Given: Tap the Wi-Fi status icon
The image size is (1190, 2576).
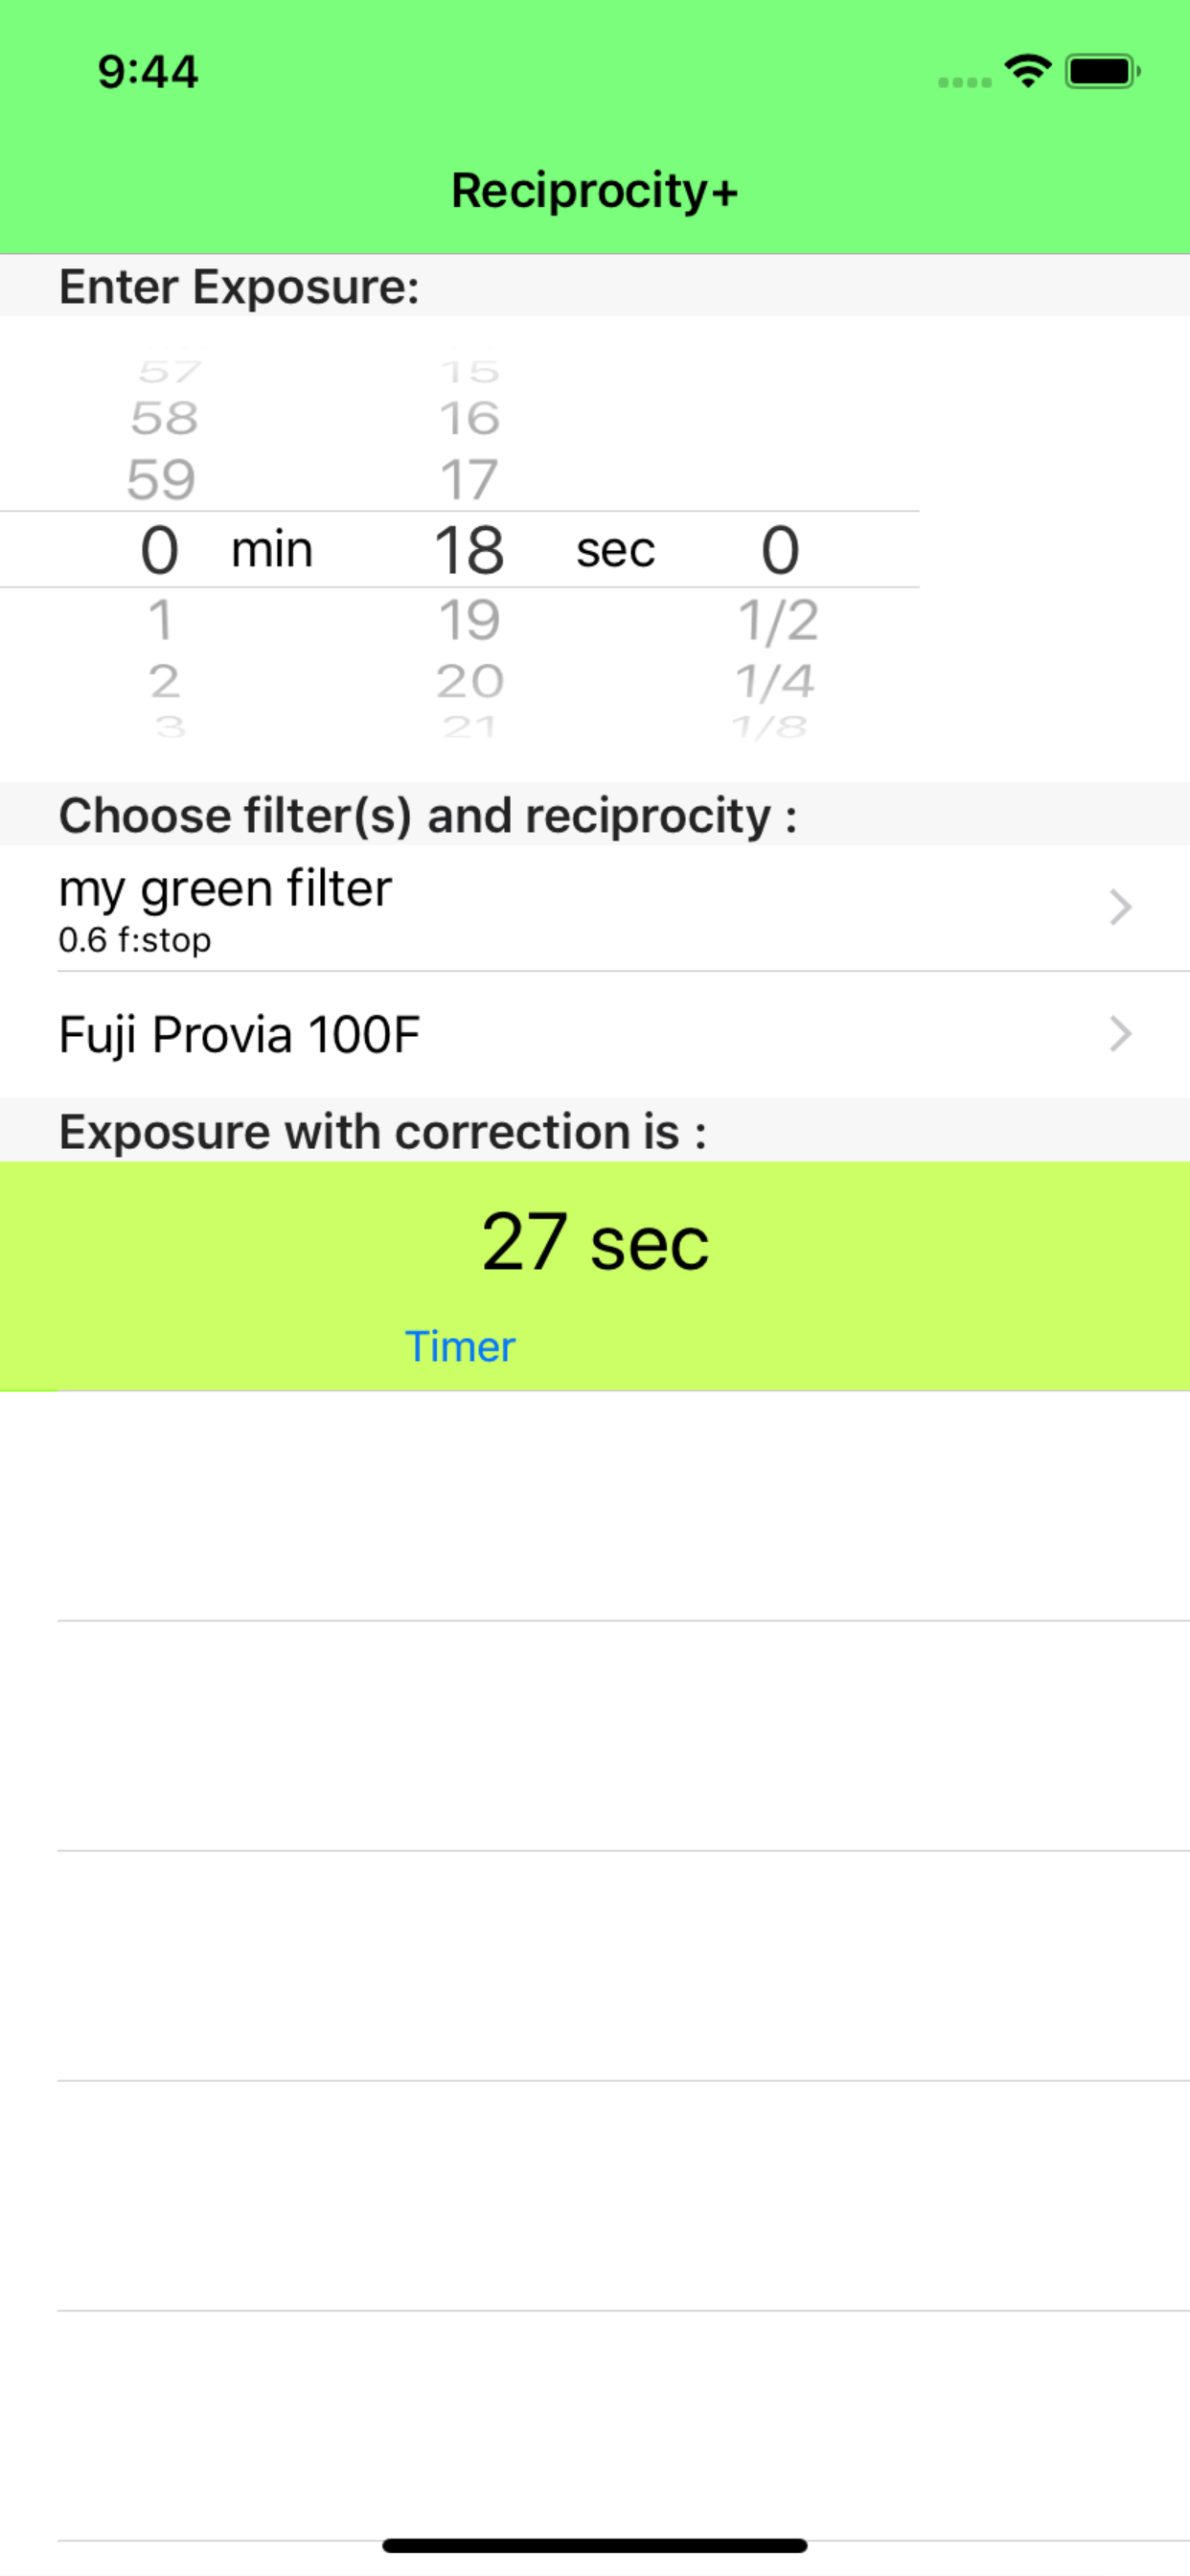Looking at the screenshot, I should [1028, 71].
